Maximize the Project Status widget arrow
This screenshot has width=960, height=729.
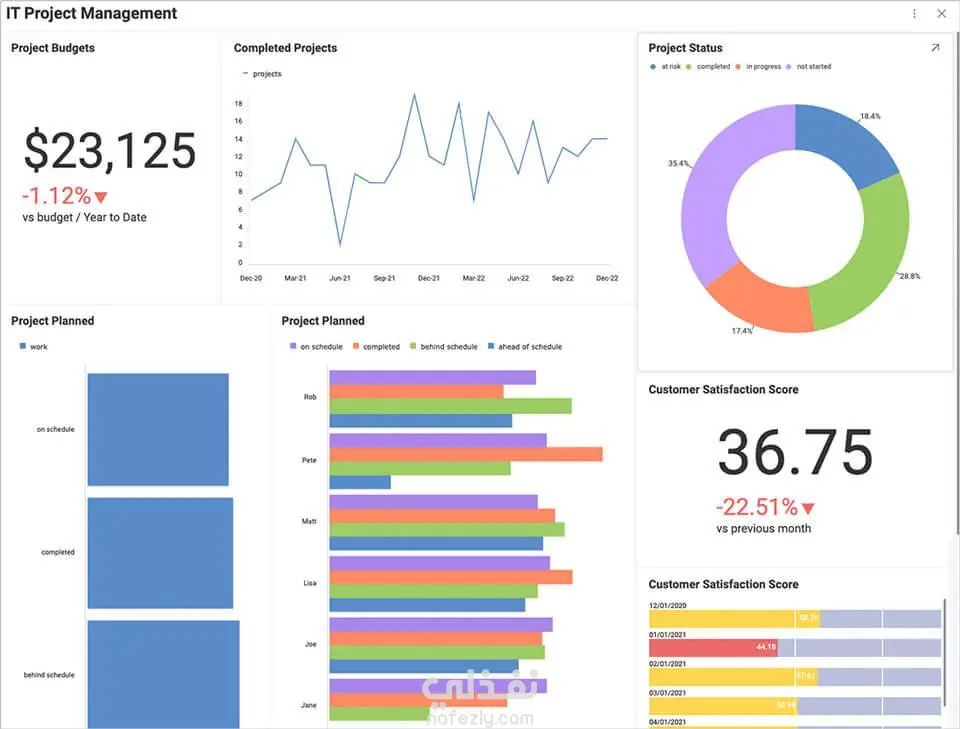[935, 48]
